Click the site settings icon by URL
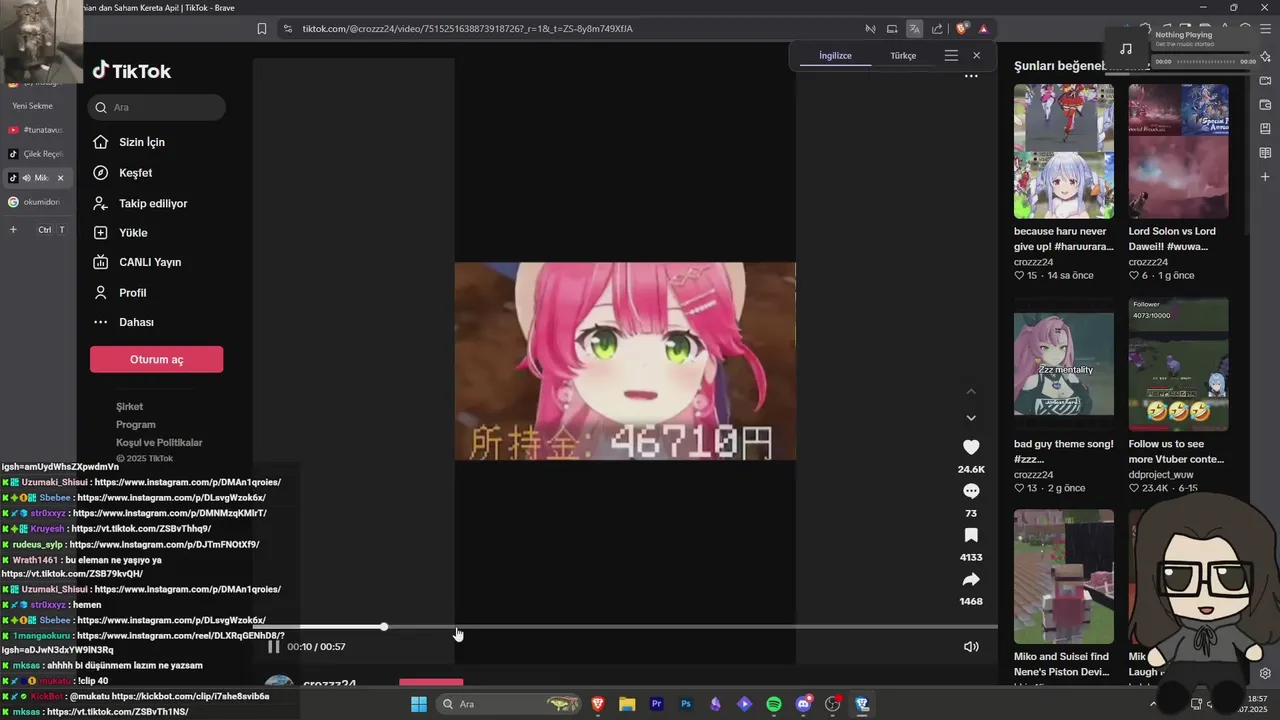1280x720 pixels. [x=288, y=29]
